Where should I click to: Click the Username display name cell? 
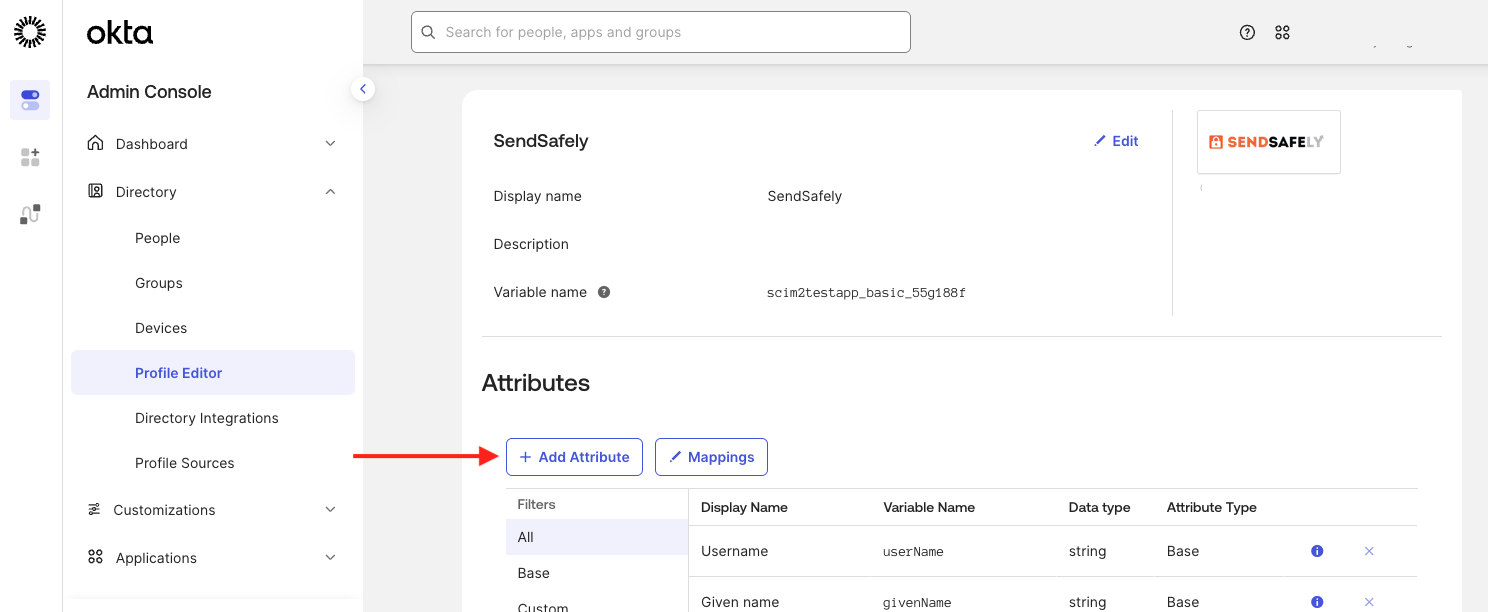click(x=735, y=551)
